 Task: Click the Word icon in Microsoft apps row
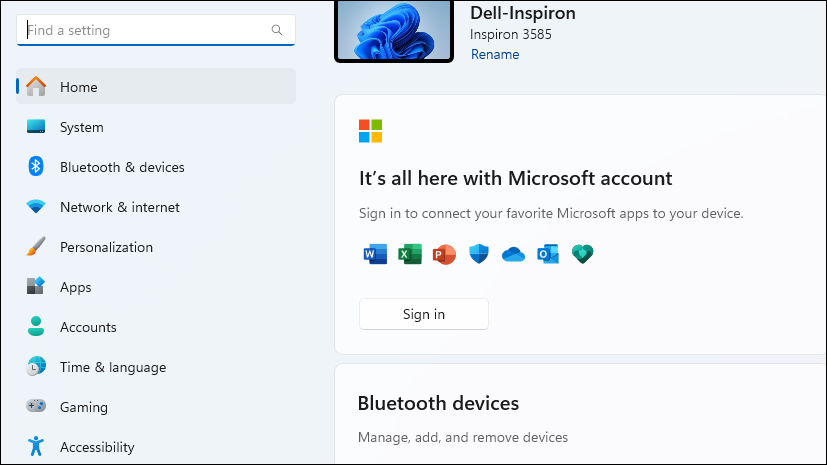(x=375, y=254)
